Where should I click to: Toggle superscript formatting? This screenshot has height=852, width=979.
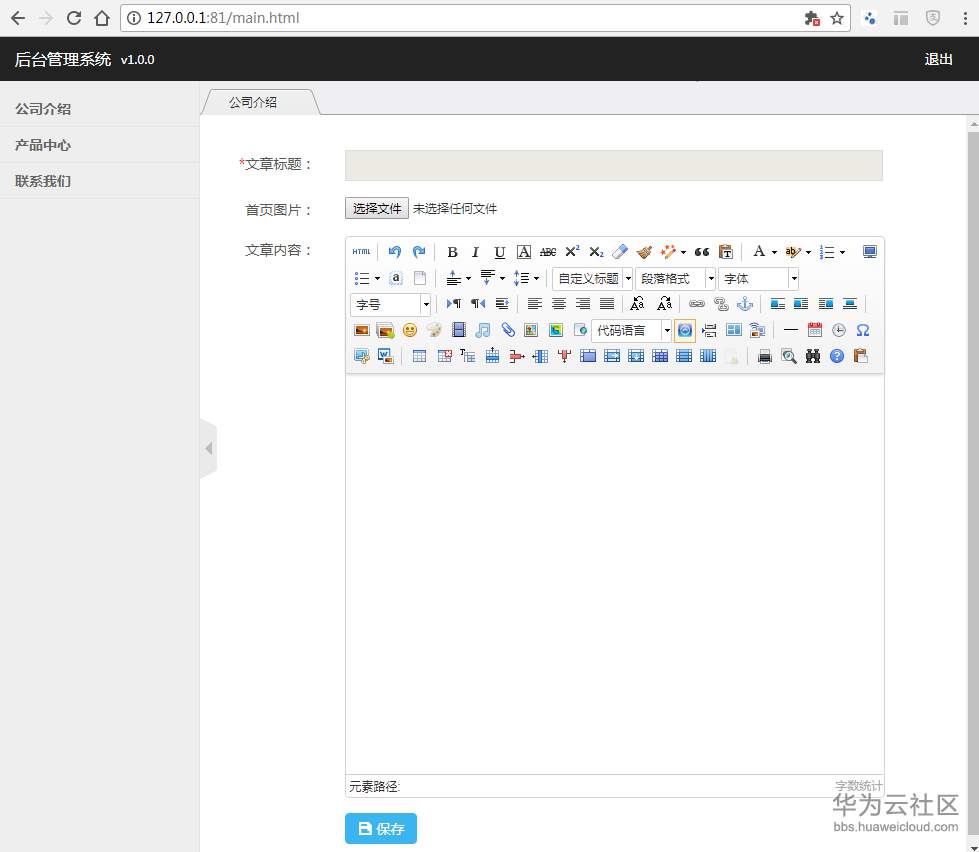572,252
